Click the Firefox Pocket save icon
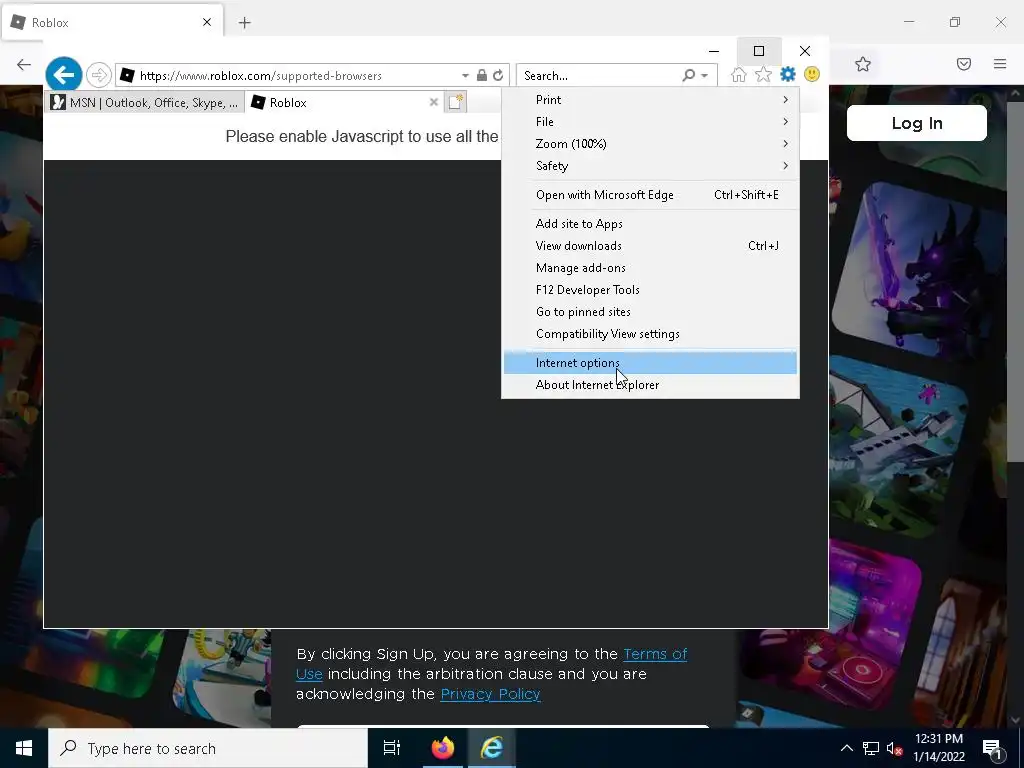This screenshot has width=1024, height=768. [x=964, y=64]
